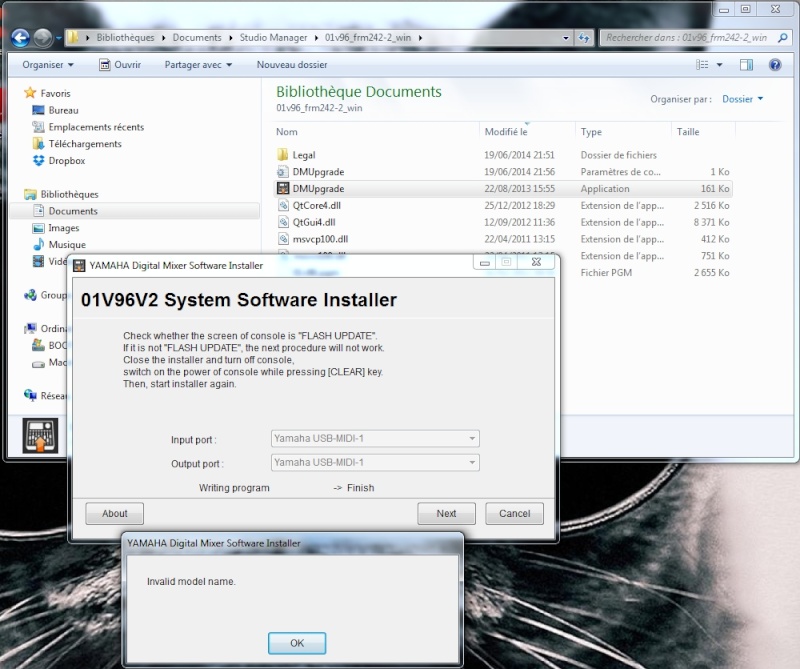800x669 pixels.
Task: Open the Organiser menu
Action: coord(48,65)
